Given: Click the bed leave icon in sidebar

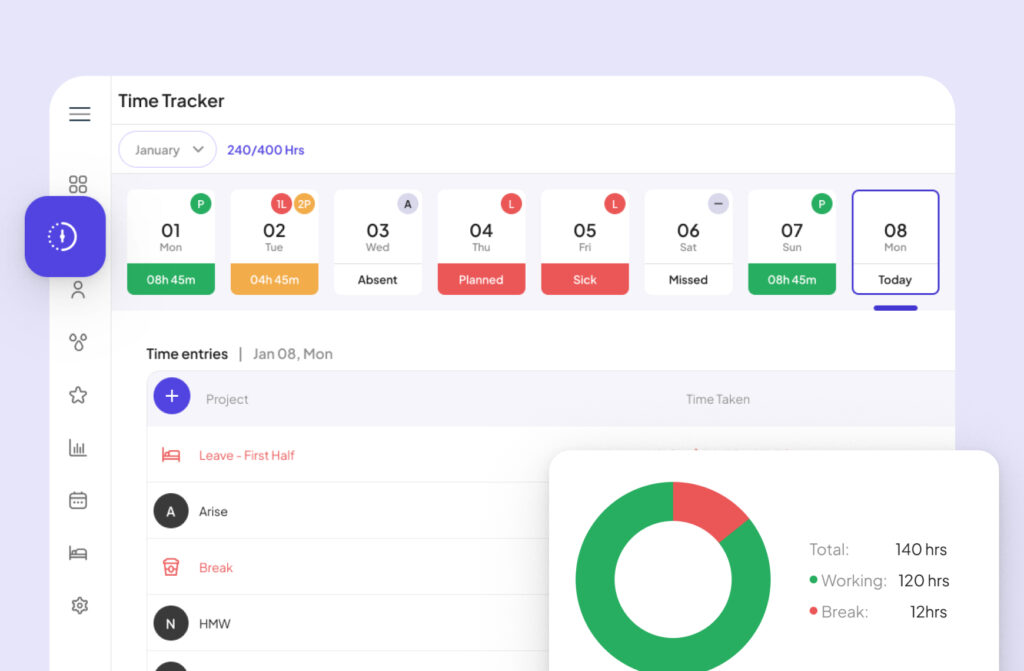Looking at the screenshot, I should pos(78,553).
